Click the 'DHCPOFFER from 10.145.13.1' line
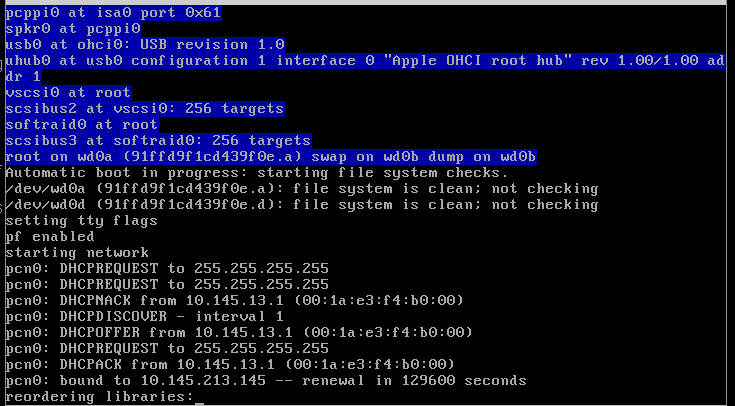Image resolution: width=735 pixels, height=406 pixels. click(239, 332)
